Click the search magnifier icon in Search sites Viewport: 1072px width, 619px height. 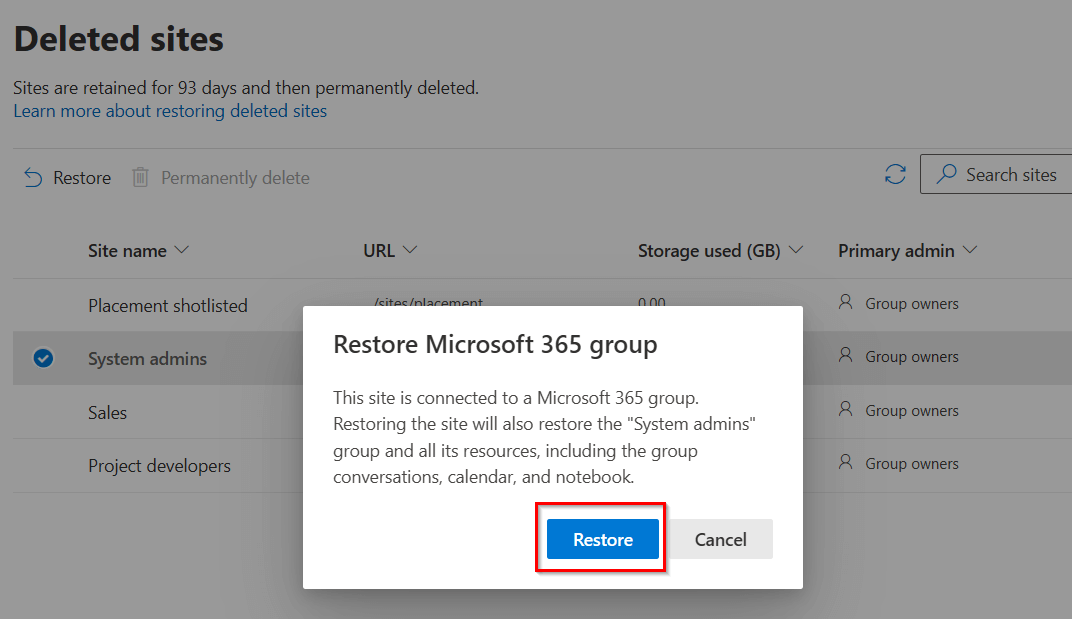pyautogui.click(x=948, y=174)
